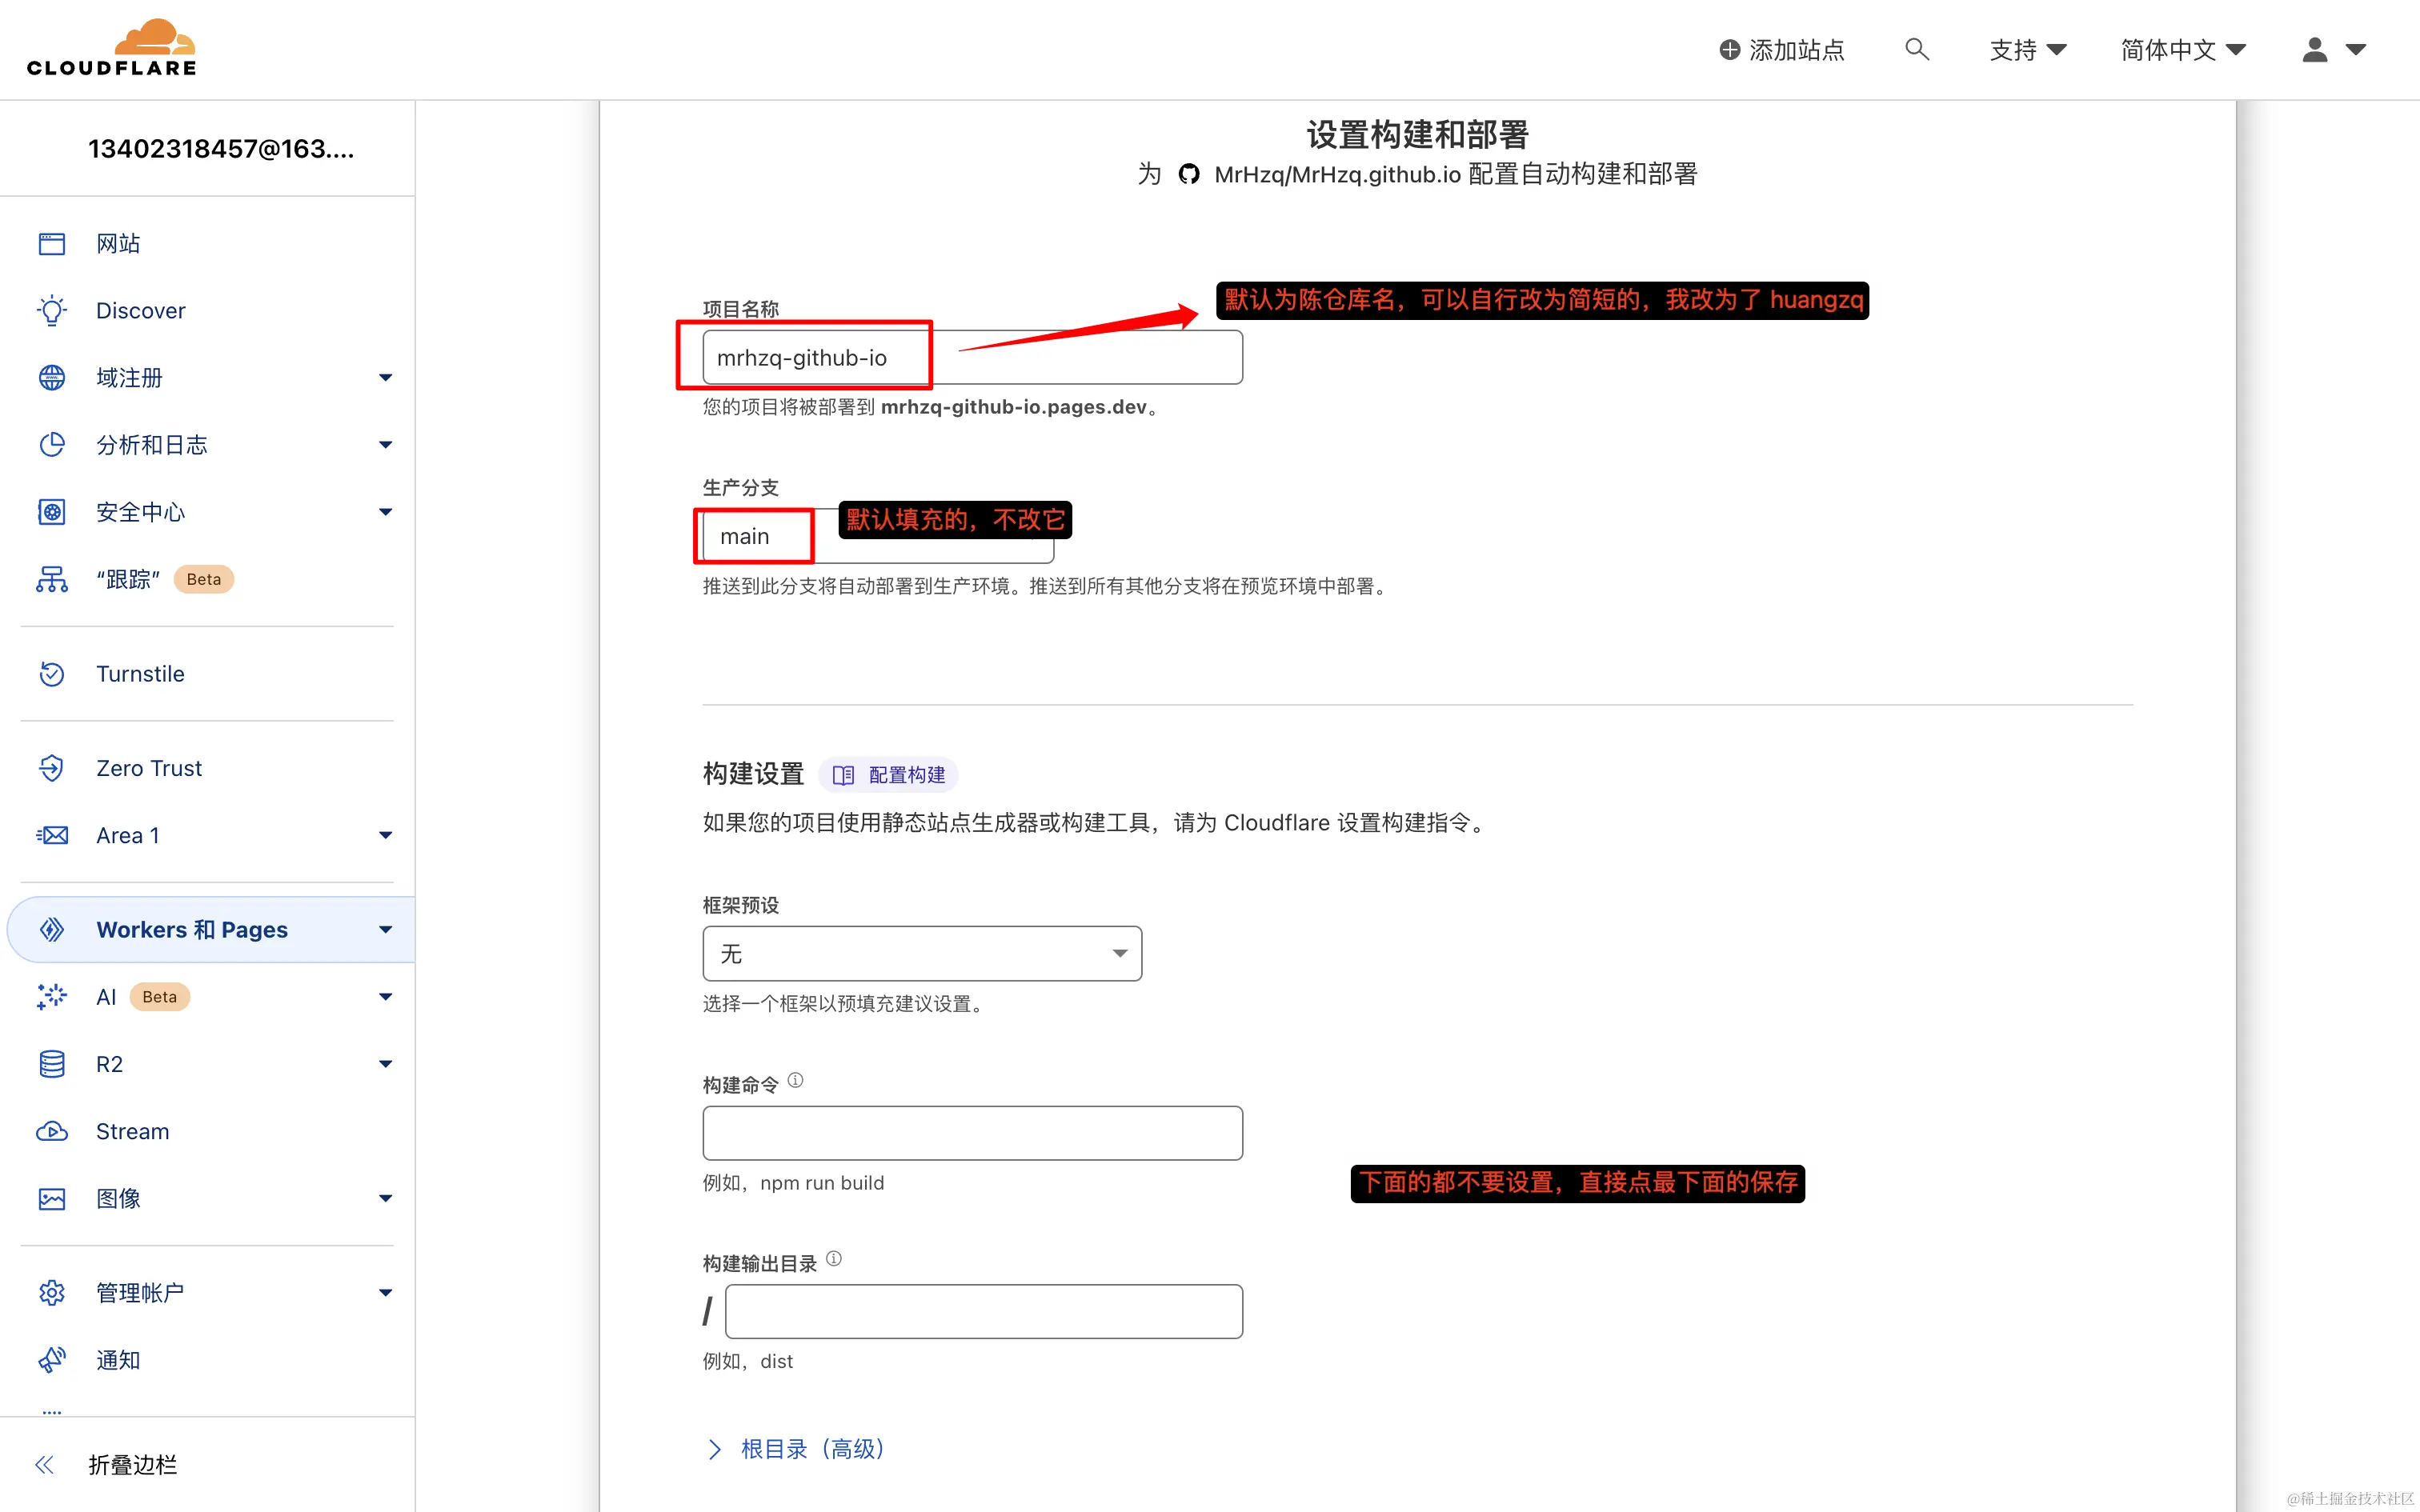Click the Zero Trust shield icon
Viewport: 2420px width, 1512px height.
(52, 768)
